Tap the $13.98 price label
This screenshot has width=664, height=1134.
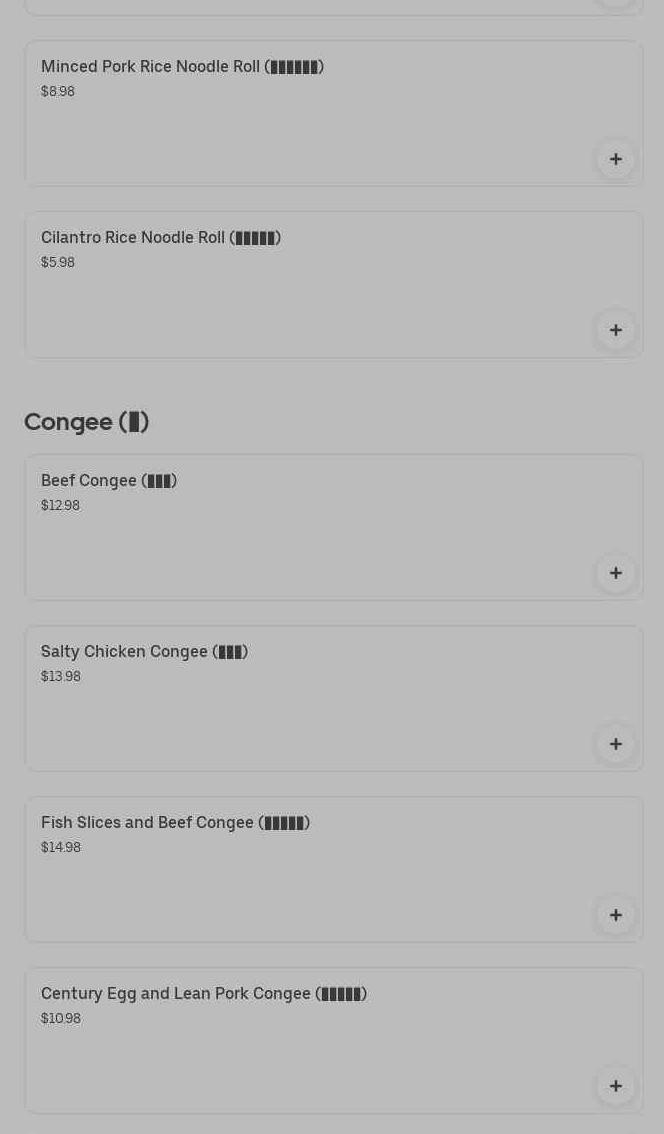pos(60,677)
